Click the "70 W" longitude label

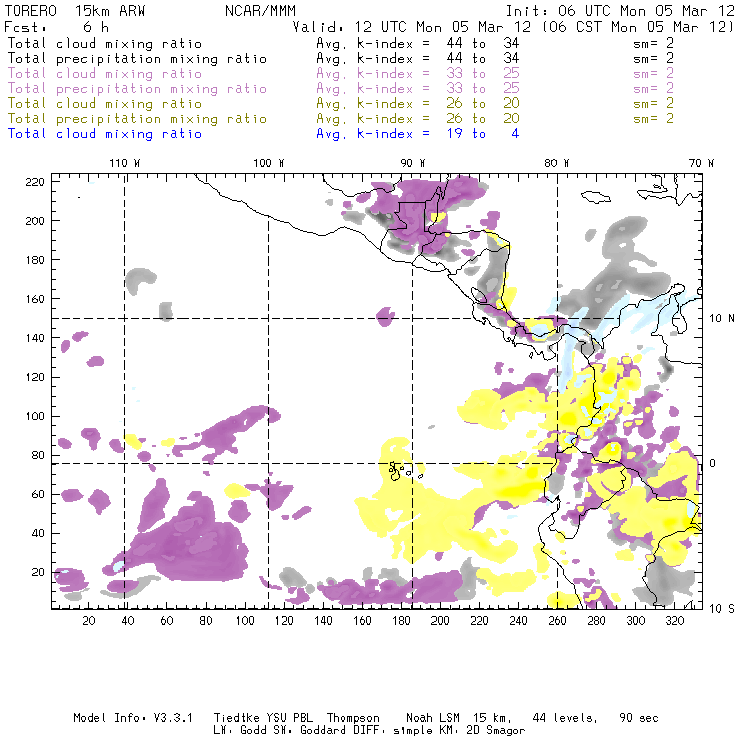[701, 163]
